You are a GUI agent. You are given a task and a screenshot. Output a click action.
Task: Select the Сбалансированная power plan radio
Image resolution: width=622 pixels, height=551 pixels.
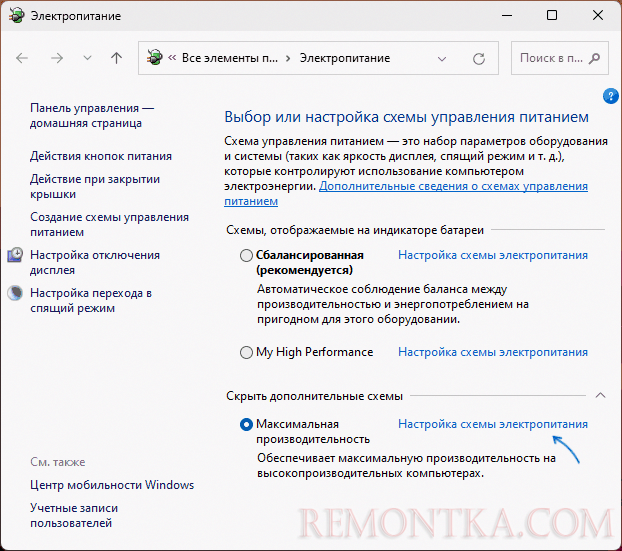[246, 255]
